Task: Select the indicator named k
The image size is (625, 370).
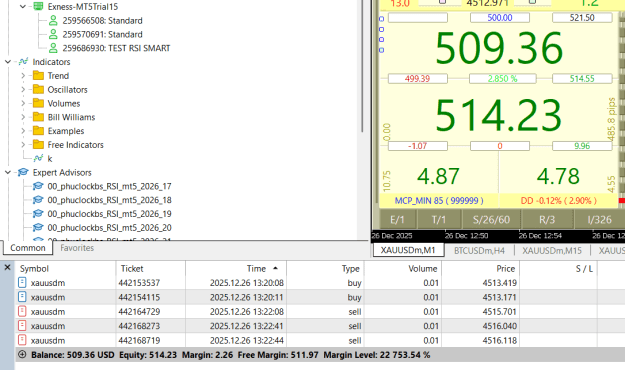Action: coord(50,159)
